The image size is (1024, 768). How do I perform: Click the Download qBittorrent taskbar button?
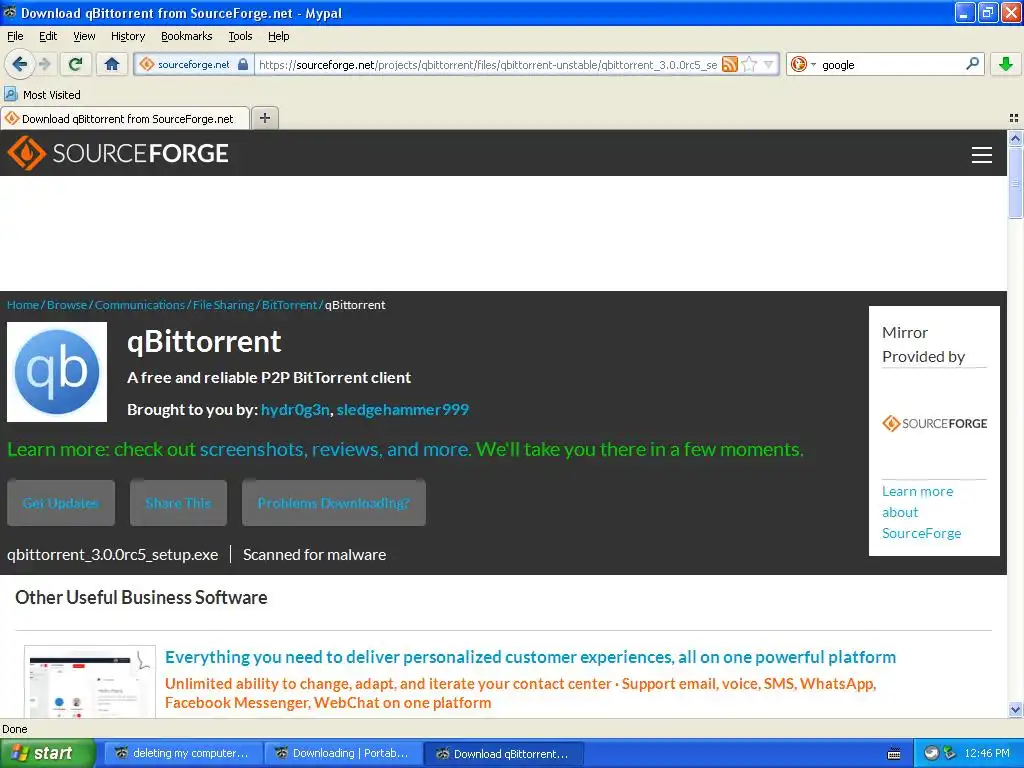504,753
